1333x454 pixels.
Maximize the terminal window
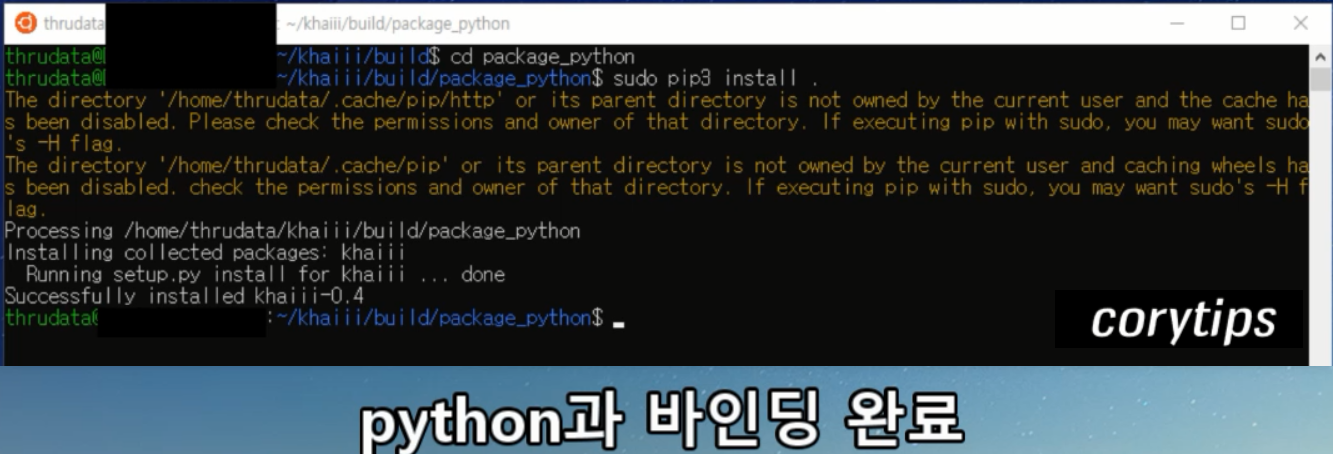coord(1238,23)
